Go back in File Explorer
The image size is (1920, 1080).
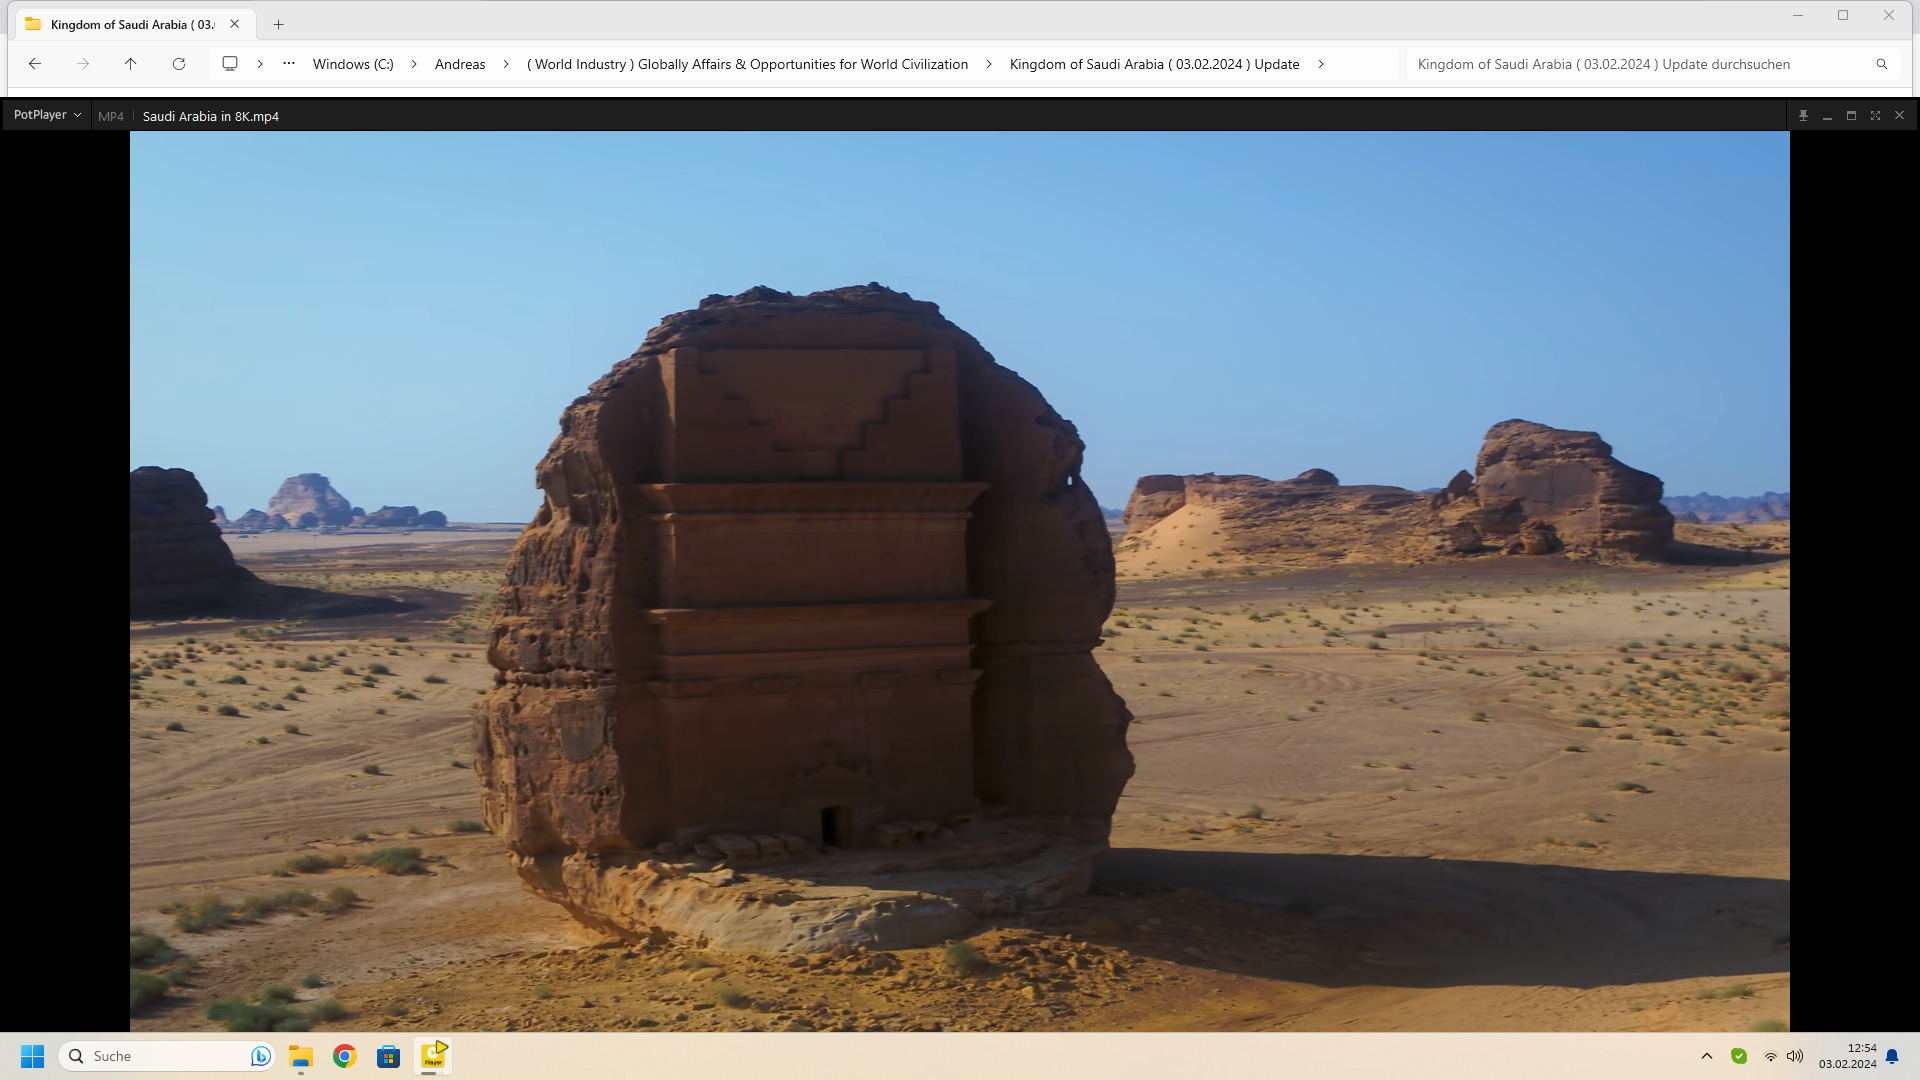35,64
